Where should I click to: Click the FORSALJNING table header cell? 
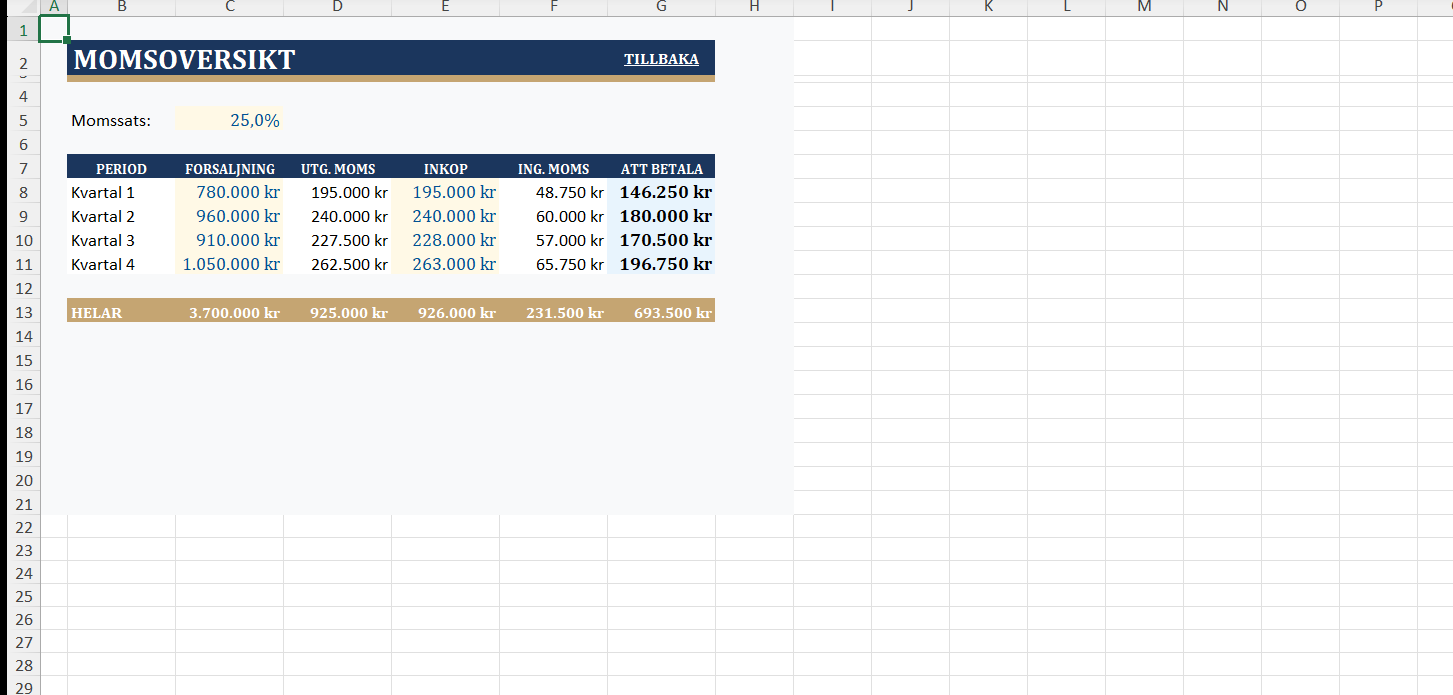230,169
